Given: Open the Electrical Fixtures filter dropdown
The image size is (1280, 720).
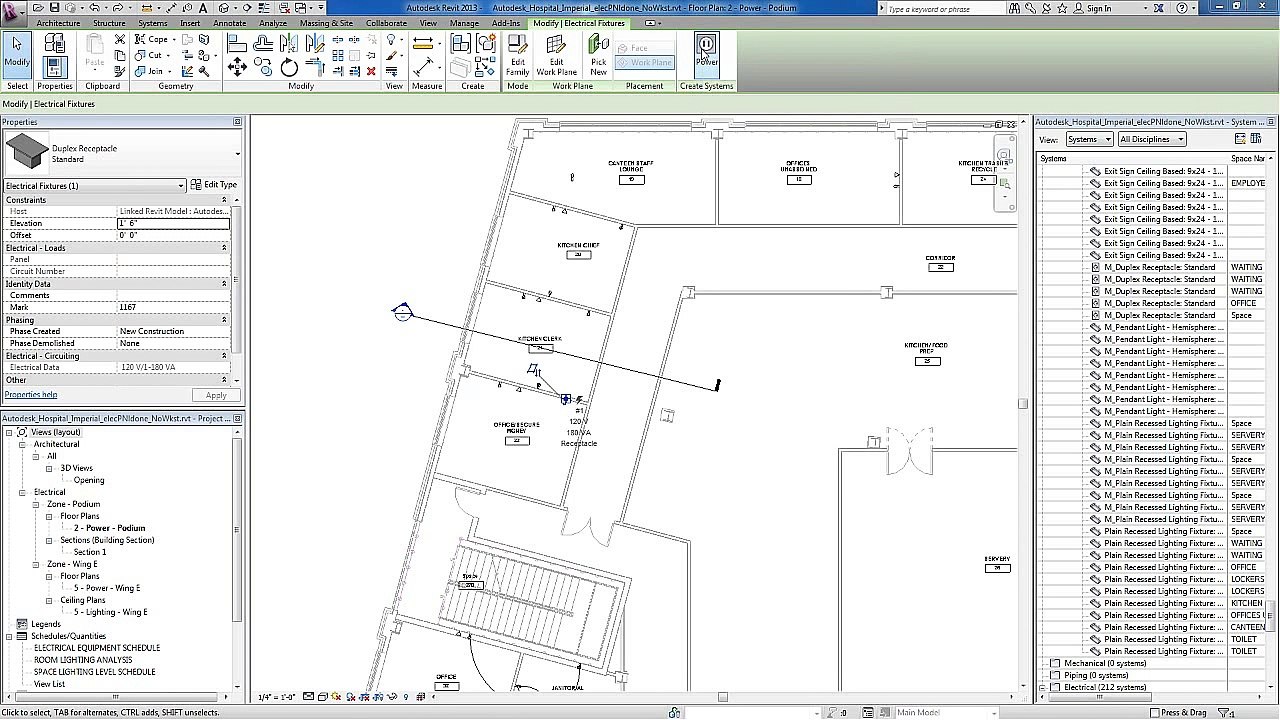Looking at the screenshot, I should [x=95, y=186].
